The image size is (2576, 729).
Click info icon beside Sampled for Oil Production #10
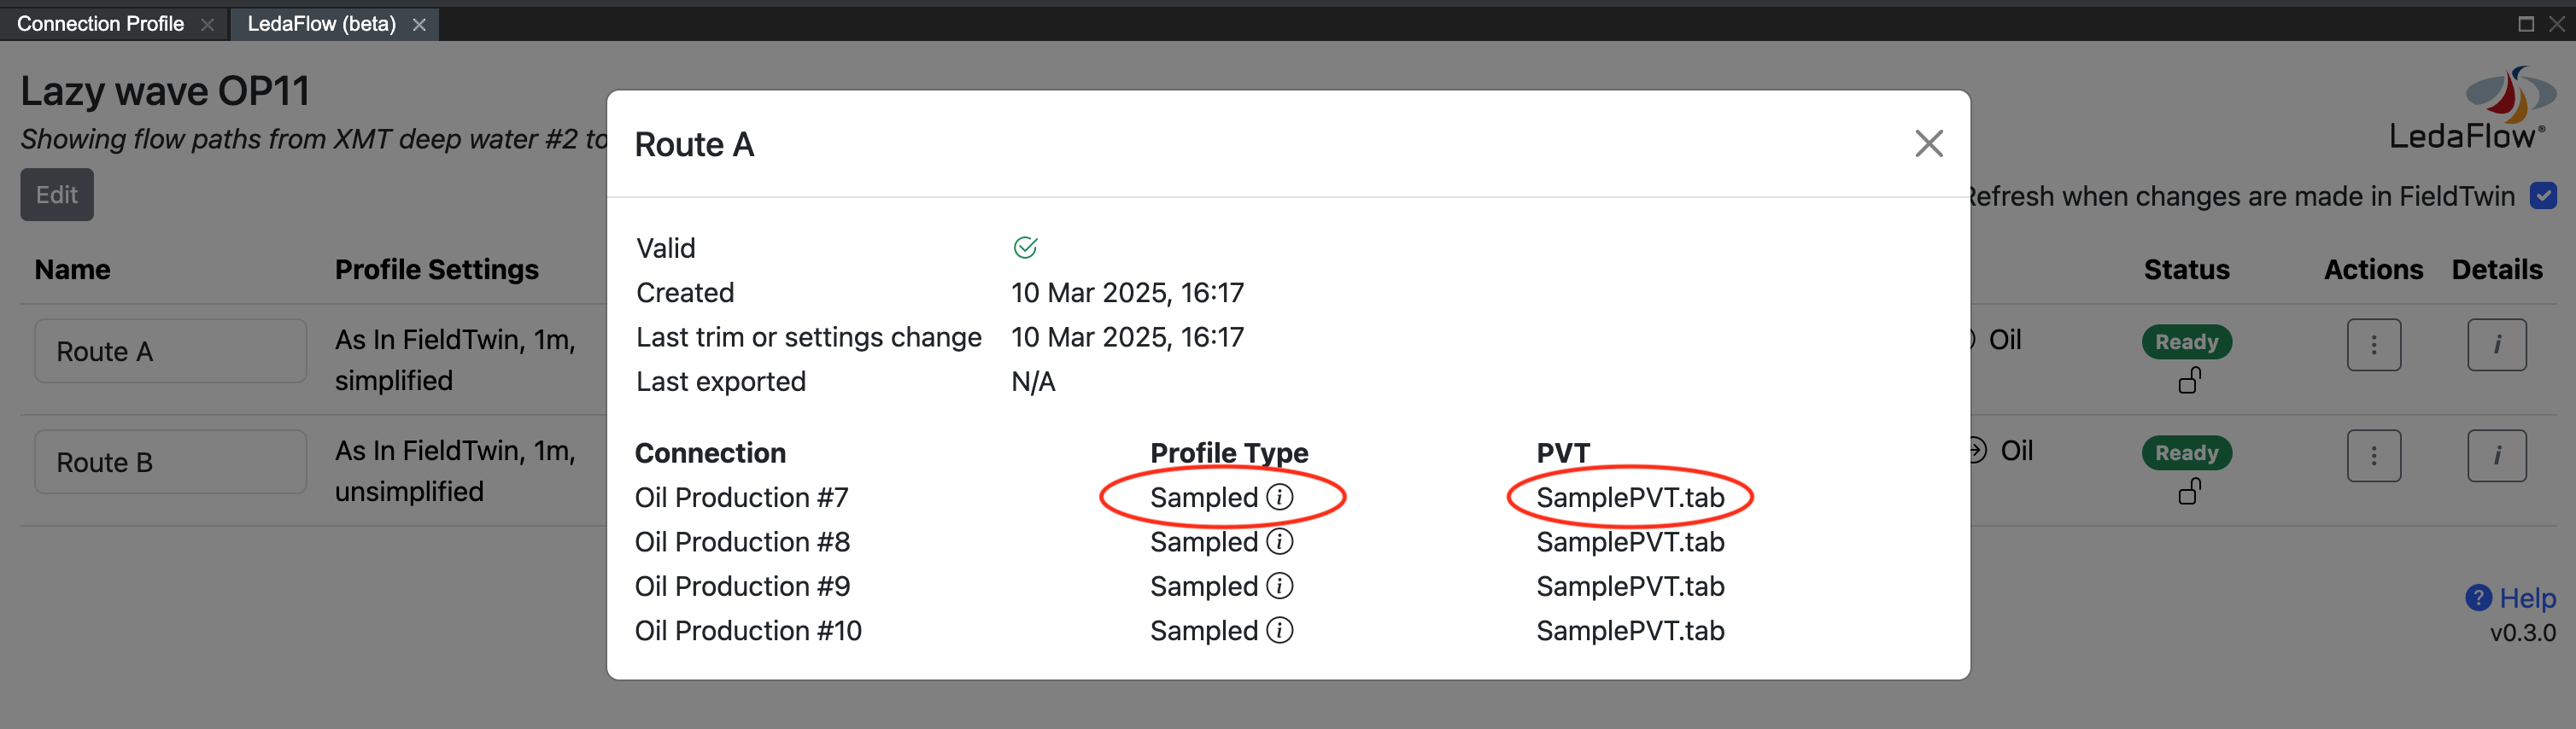1279,630
